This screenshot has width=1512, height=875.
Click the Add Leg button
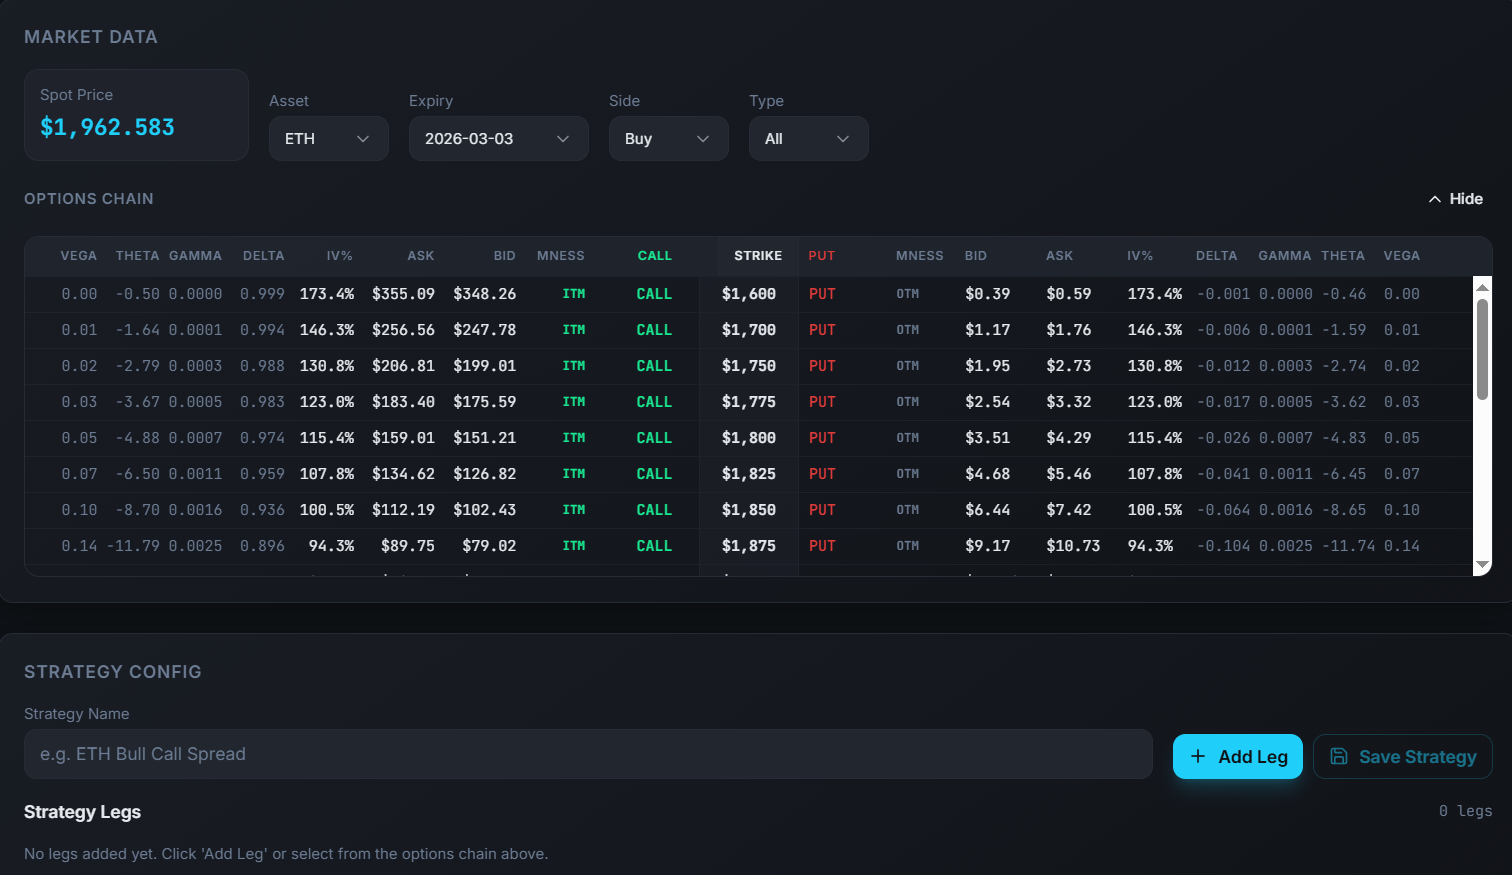[x=1238, y=757]
